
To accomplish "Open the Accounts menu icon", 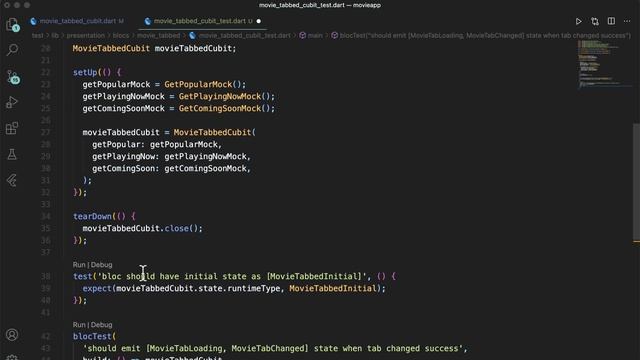I will click(x=12, y=334).
